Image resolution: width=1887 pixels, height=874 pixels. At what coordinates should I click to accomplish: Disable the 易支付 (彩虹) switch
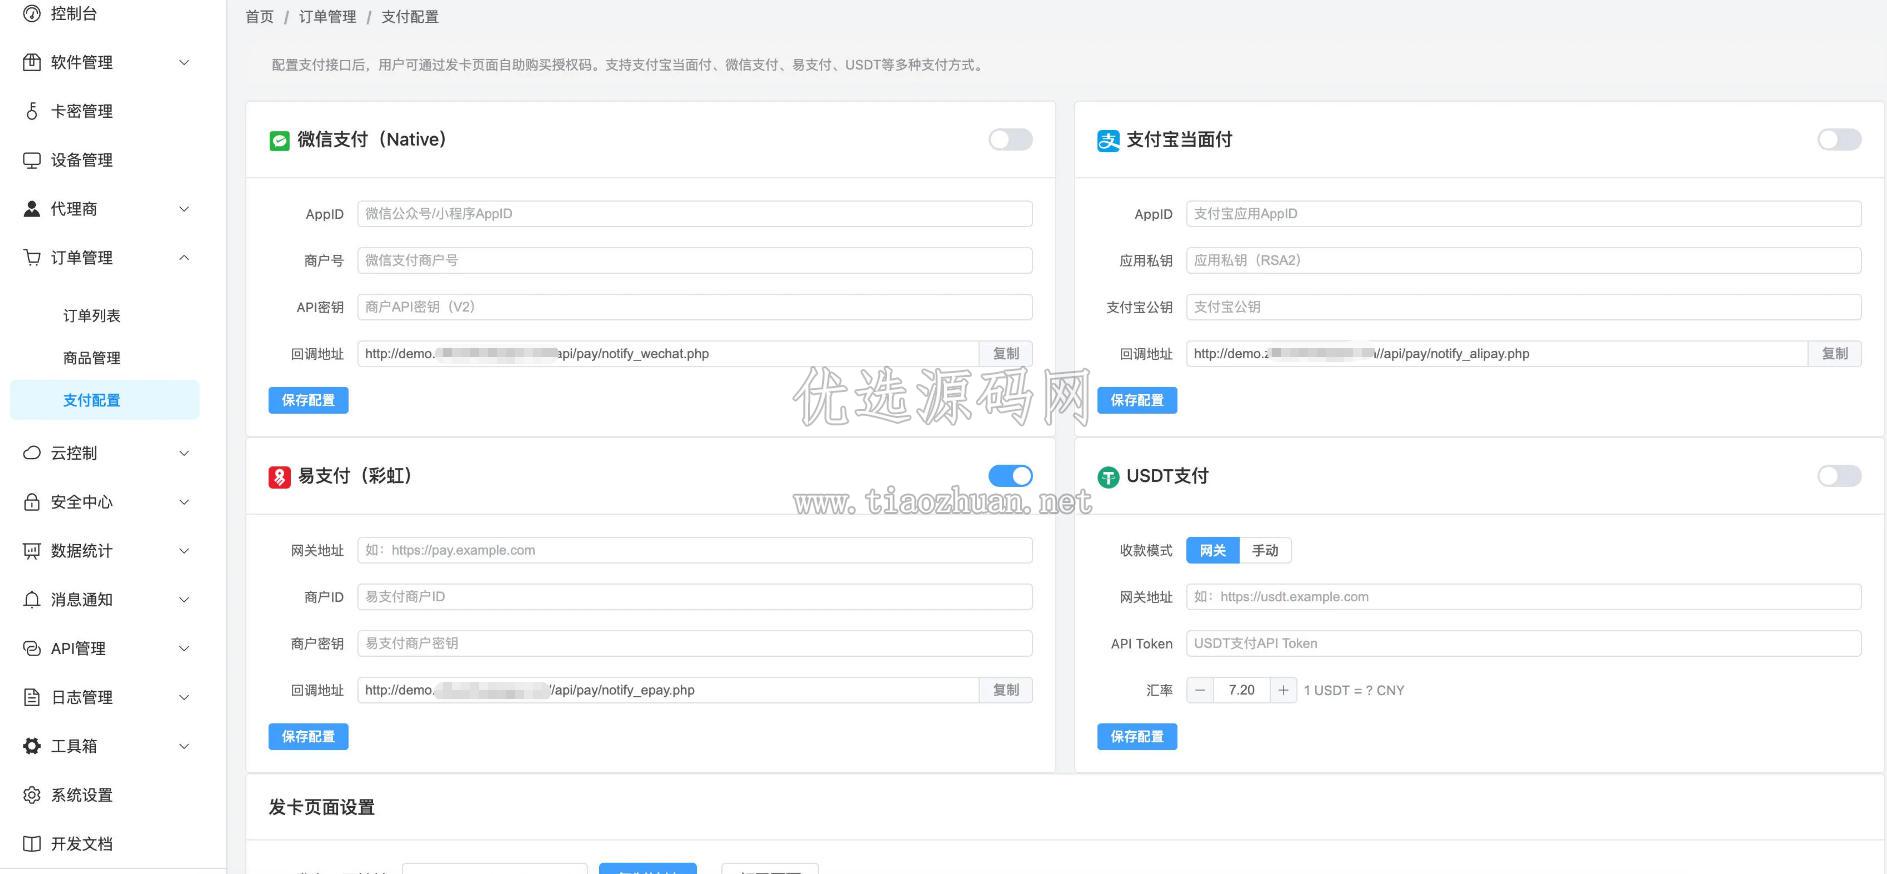click(1010, 476)
